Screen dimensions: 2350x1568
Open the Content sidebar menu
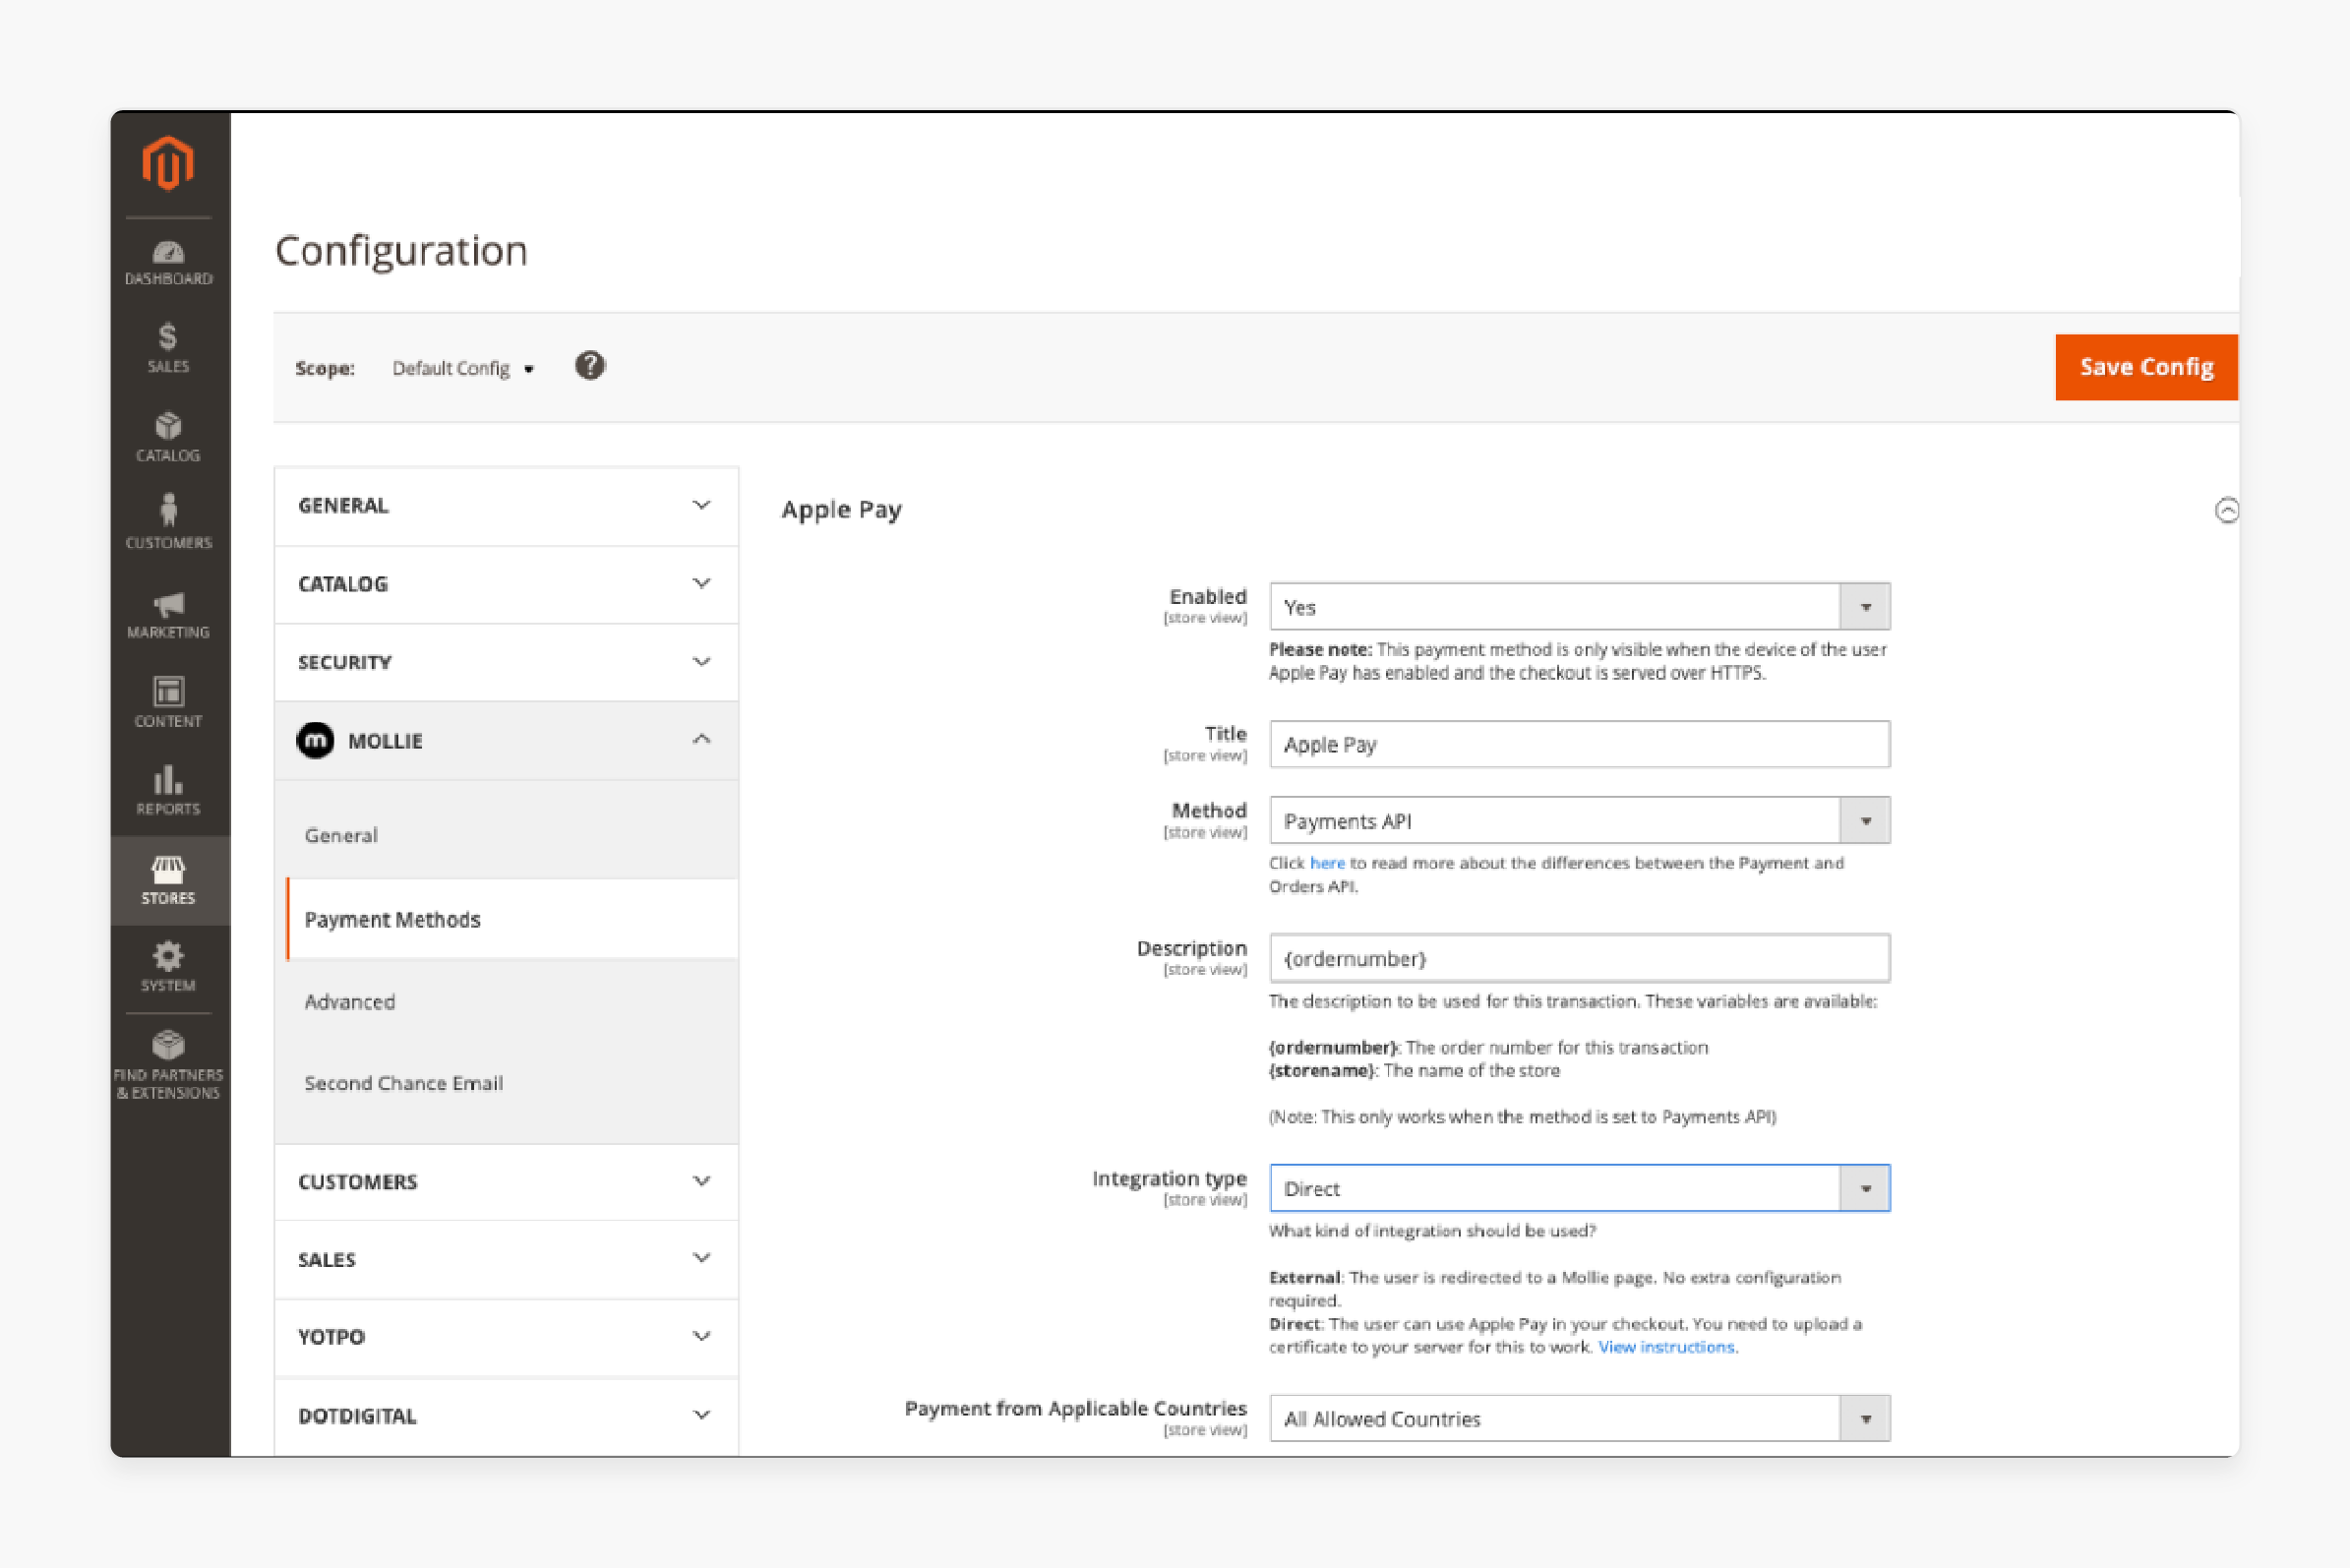tap(168, 702)
